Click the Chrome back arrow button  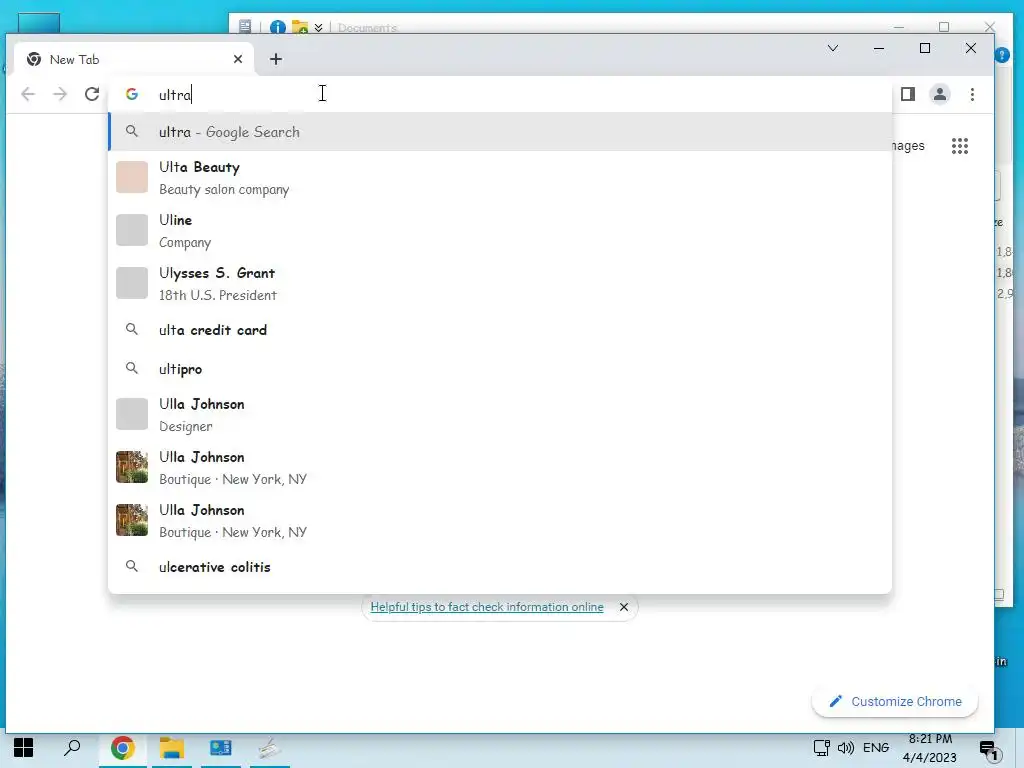click(28, 94)
